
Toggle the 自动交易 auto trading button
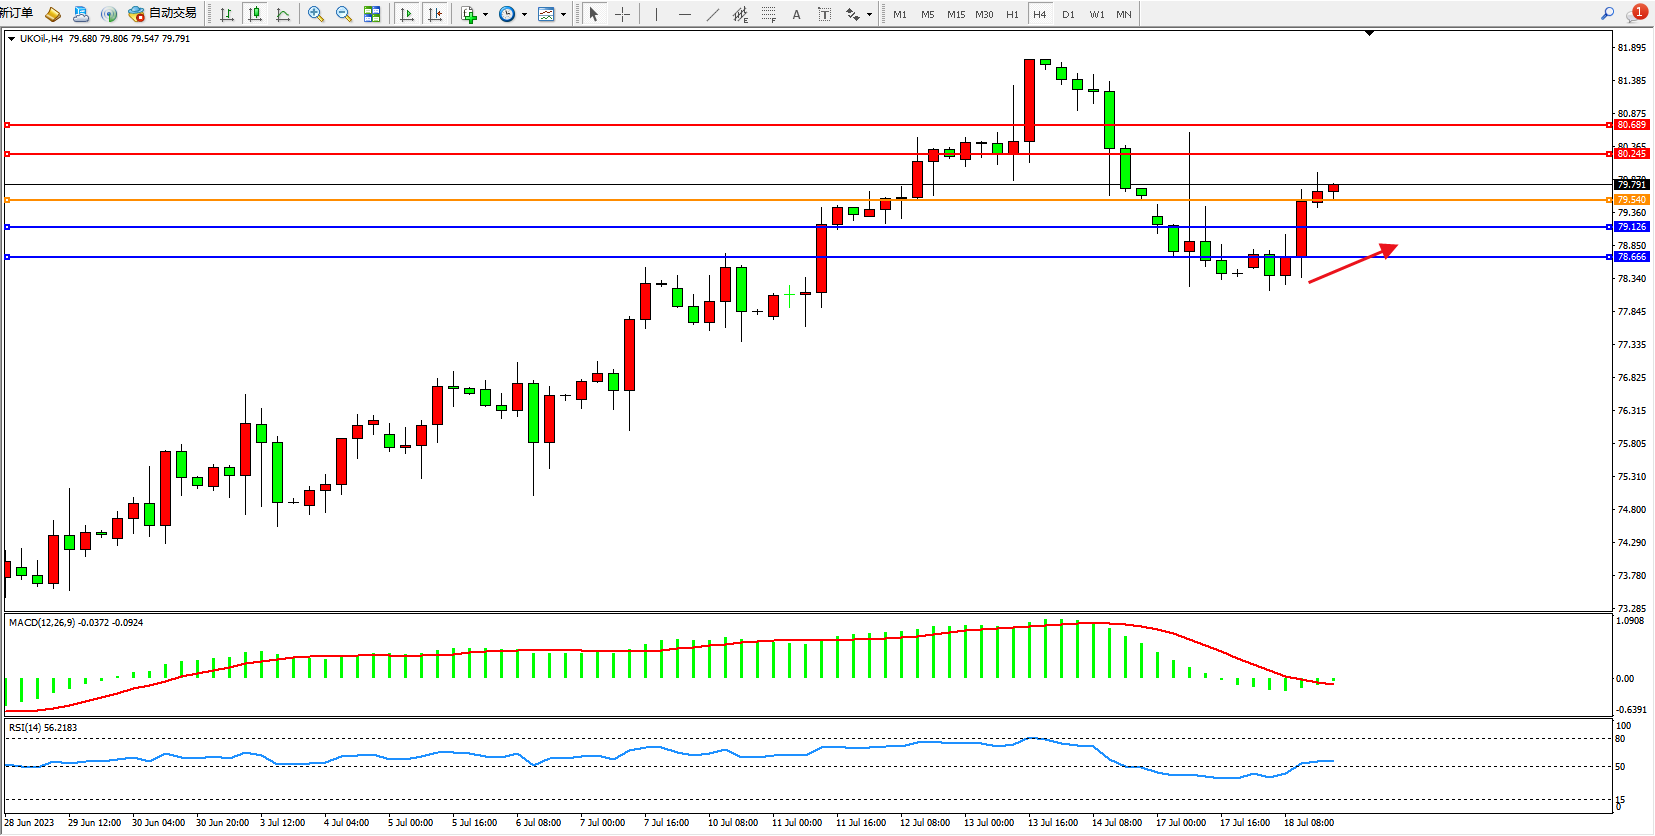point(163,14)
